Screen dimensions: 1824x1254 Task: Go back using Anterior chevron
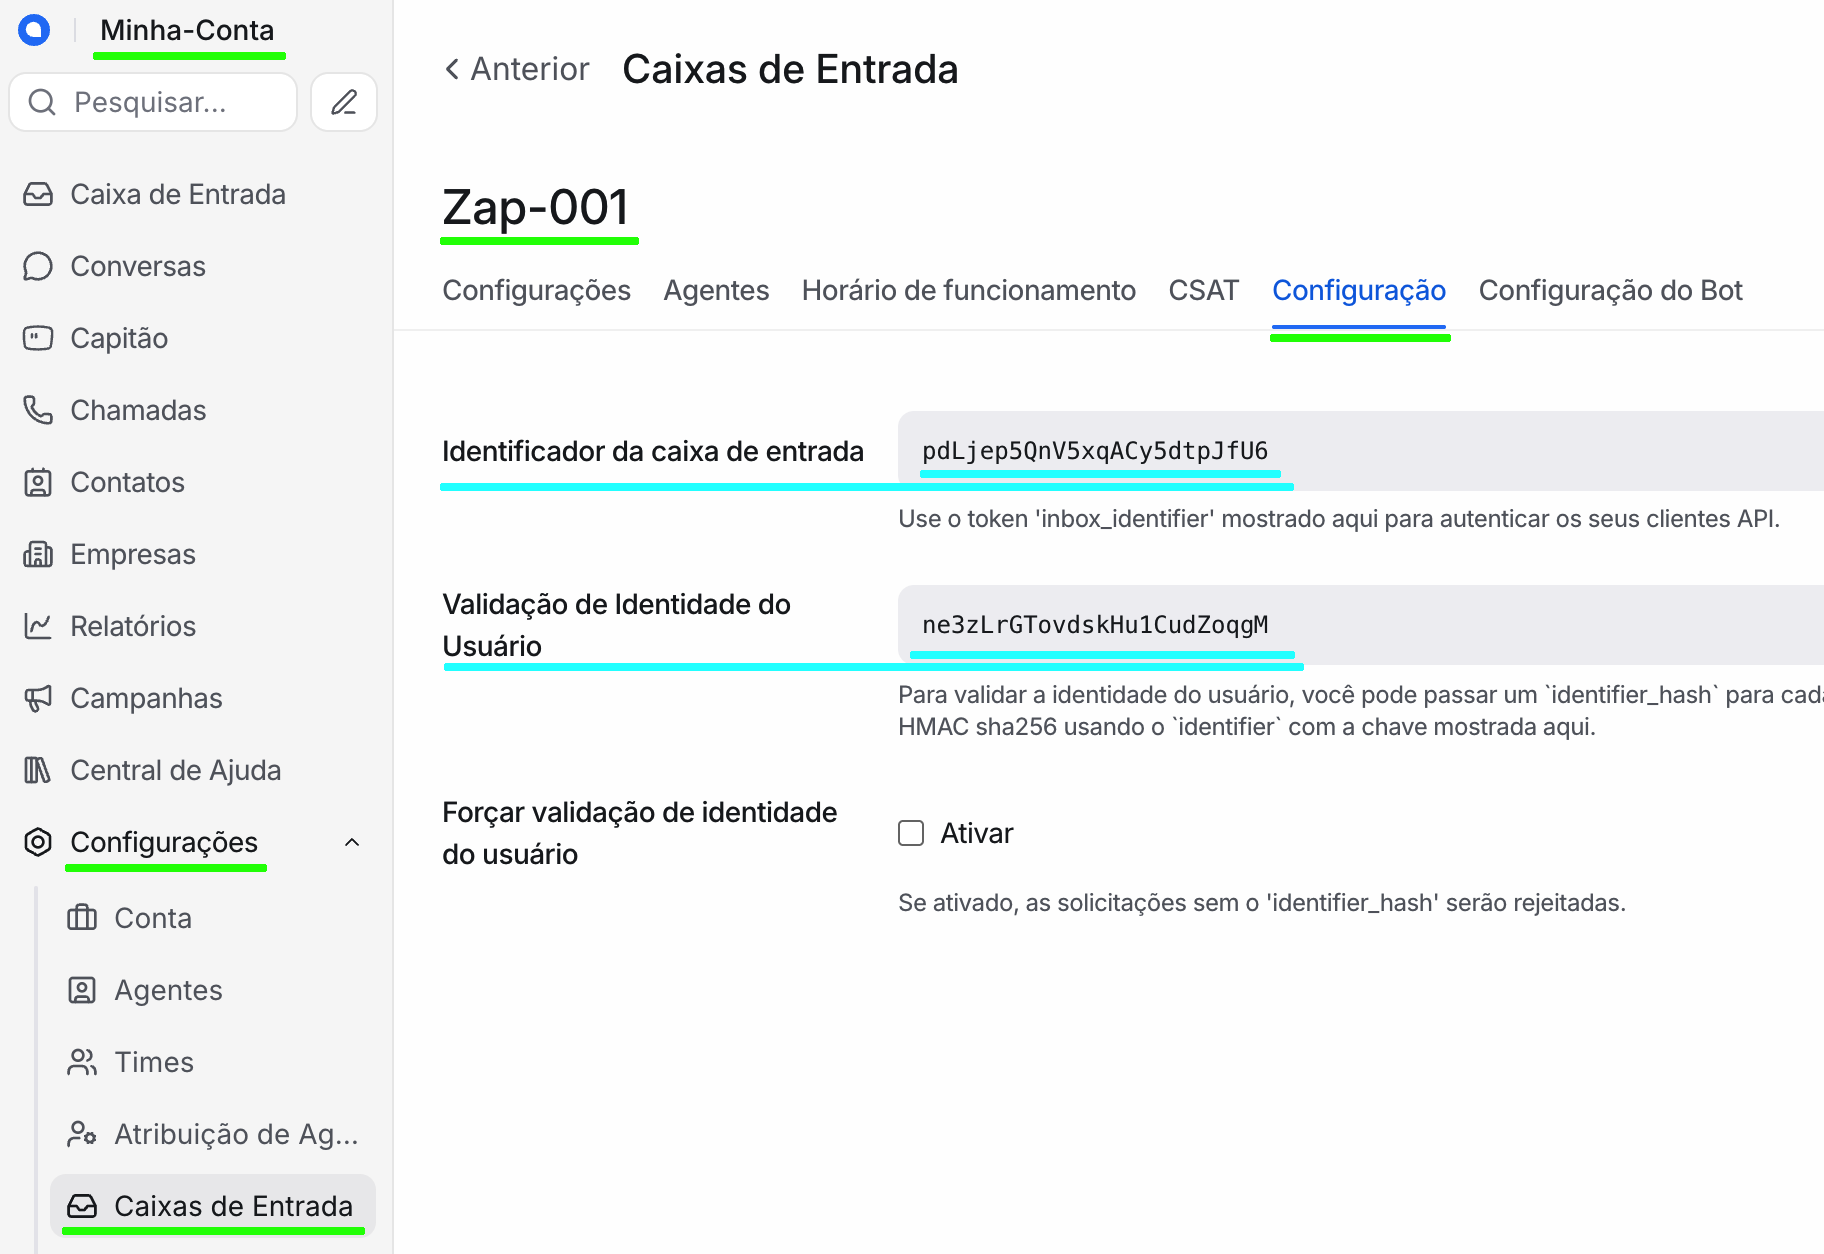(x=453, y=69)
